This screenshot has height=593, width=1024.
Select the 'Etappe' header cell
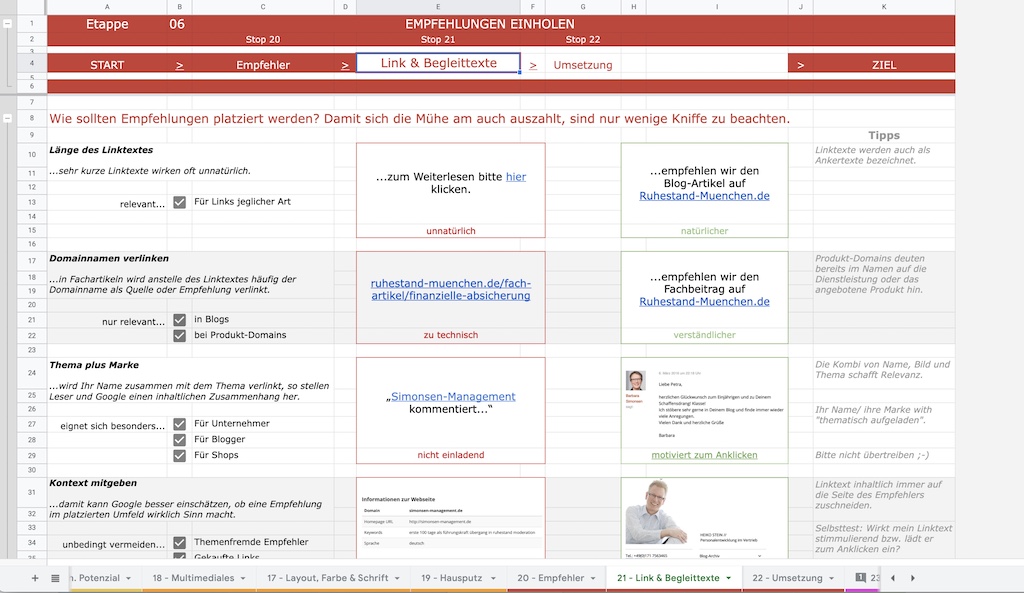pos(107,24)
